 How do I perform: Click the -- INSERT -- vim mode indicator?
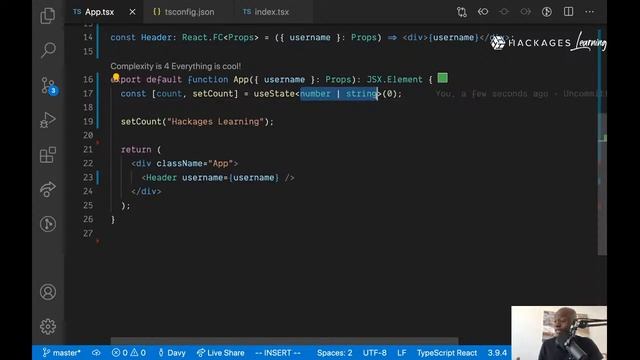[x=278, y=353]
